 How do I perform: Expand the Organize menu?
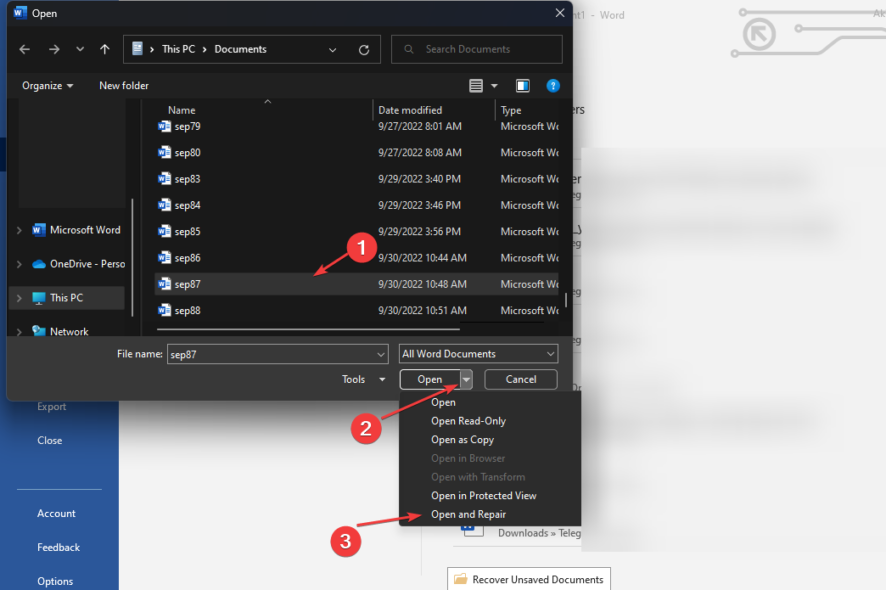[46, 86]
